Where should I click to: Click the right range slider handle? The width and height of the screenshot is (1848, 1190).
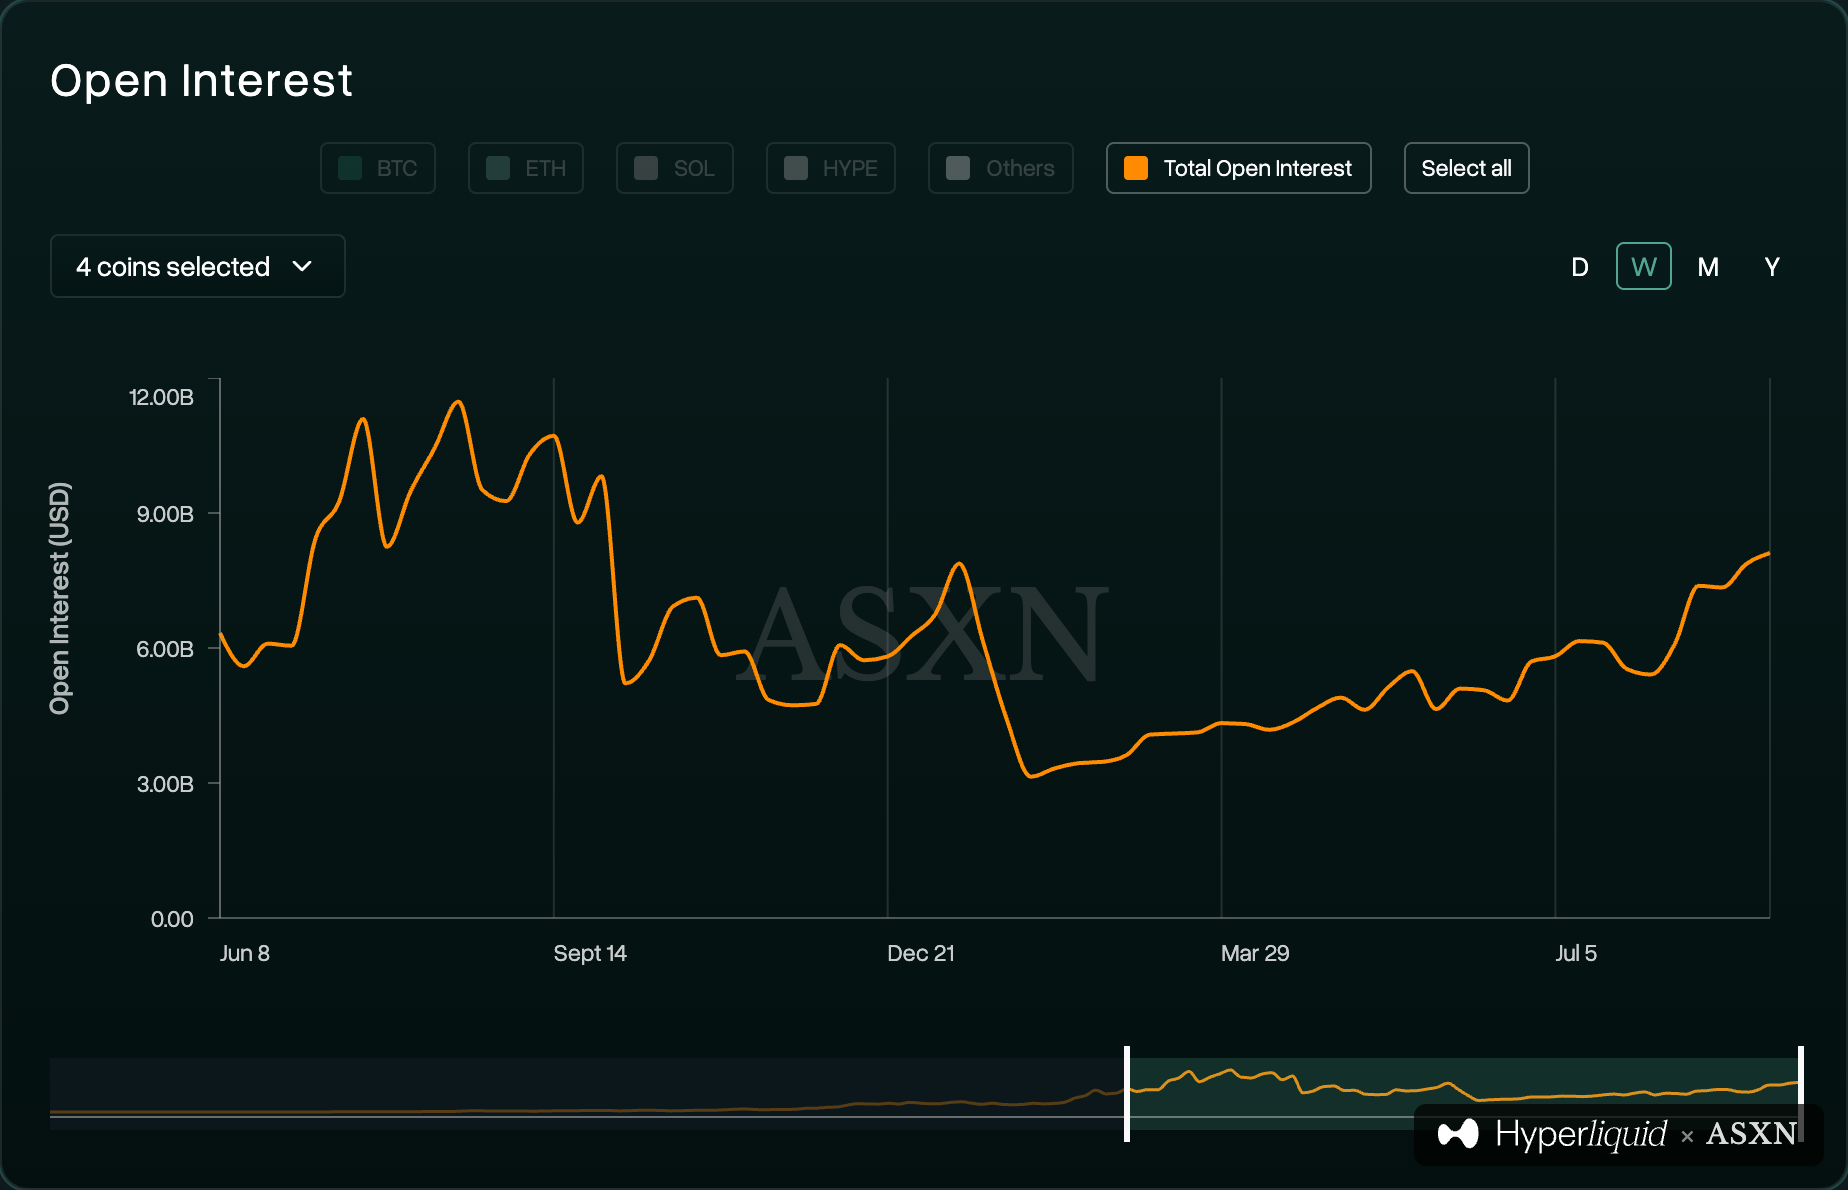point(1800,1093)
